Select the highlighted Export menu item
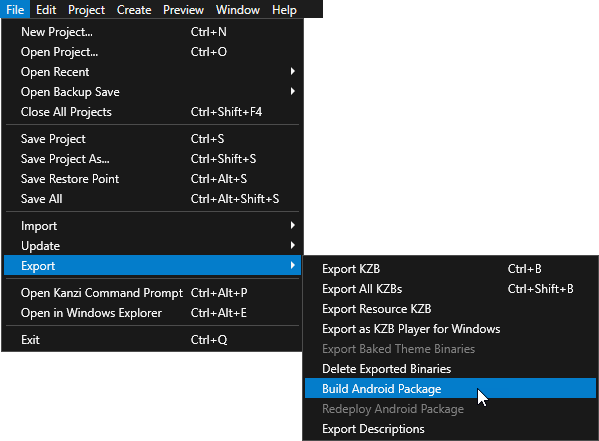599x441 pixels. 152,266
